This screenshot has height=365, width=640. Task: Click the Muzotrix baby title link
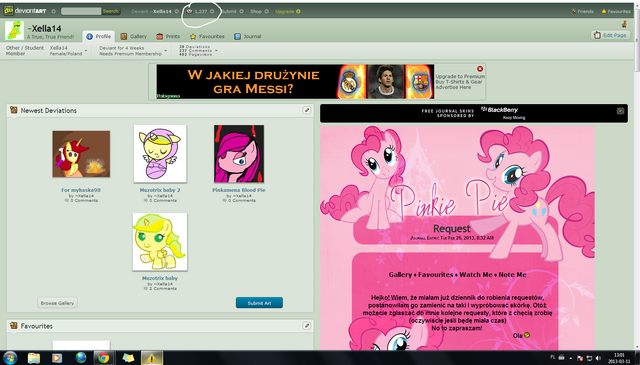pyautogui.click(x=160, y=278)
